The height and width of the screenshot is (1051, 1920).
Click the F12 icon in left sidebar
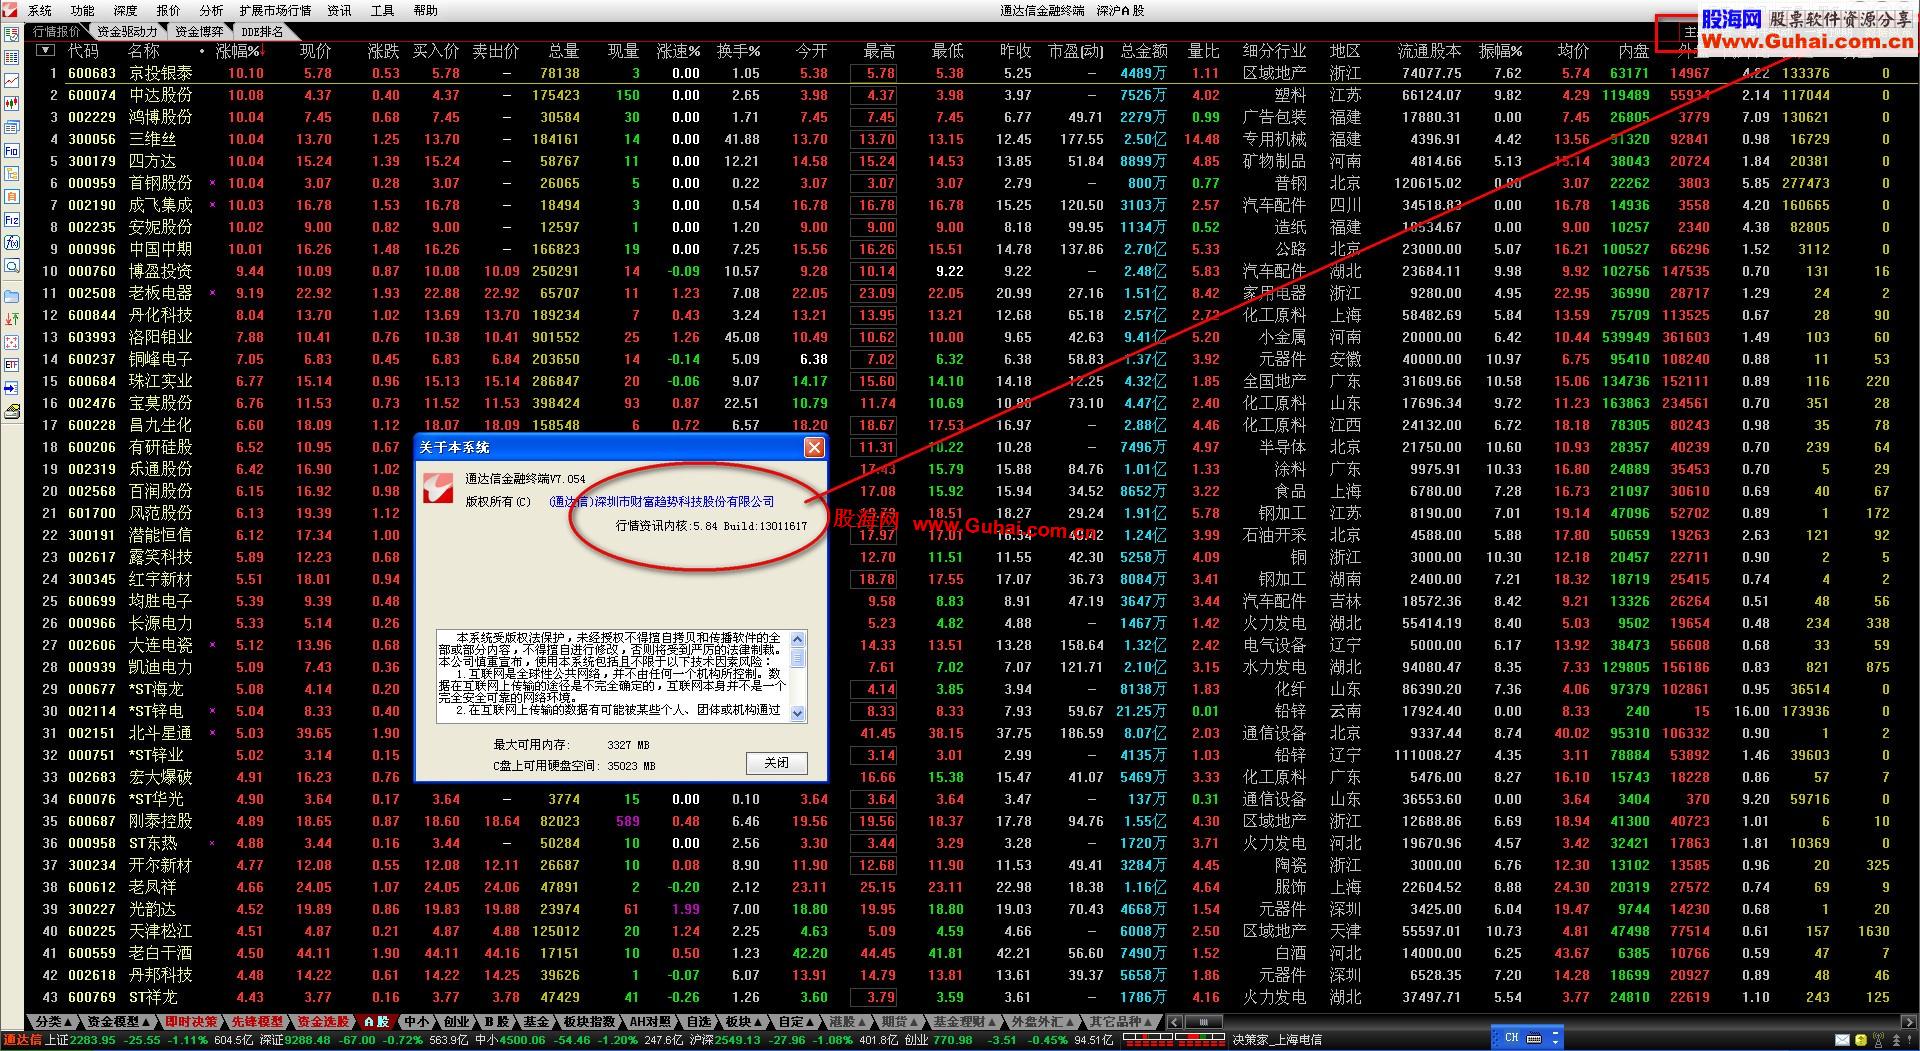[x=12, y=219]
